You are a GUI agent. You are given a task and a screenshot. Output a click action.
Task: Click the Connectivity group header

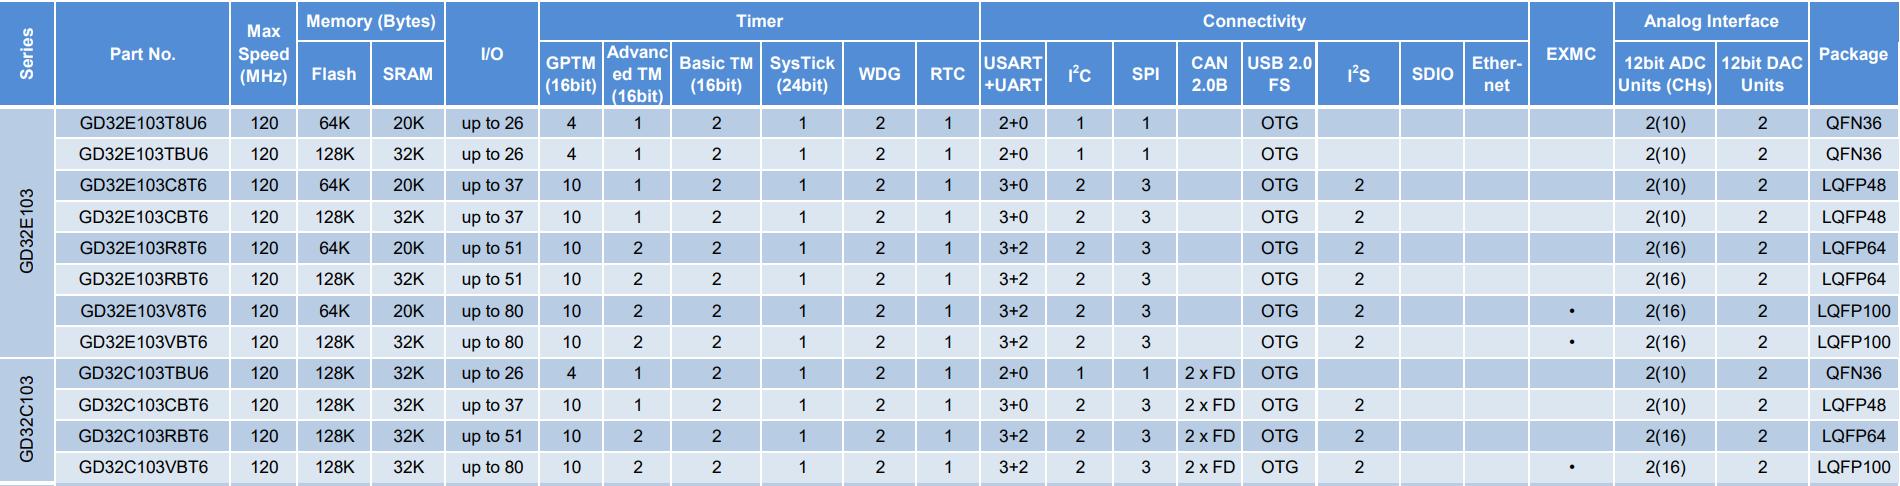pos(1254,21)
